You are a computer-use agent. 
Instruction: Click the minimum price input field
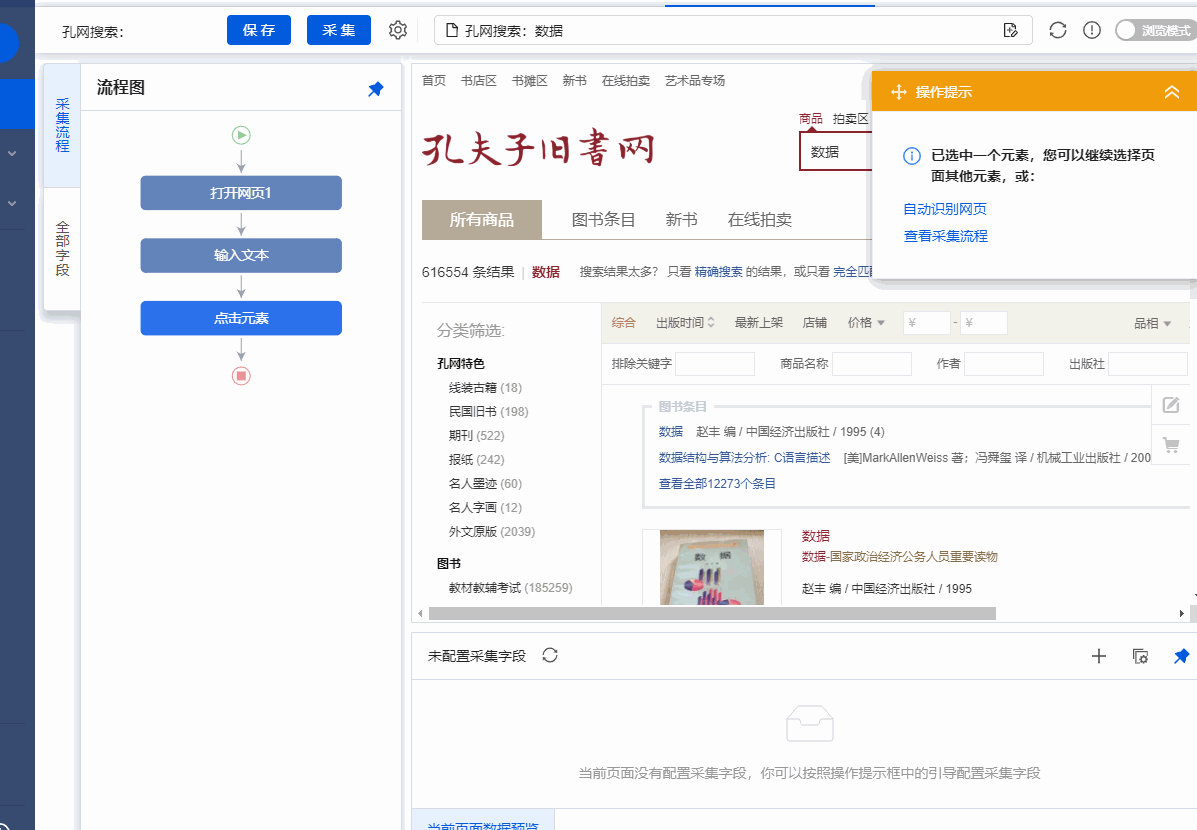(927, 323)
